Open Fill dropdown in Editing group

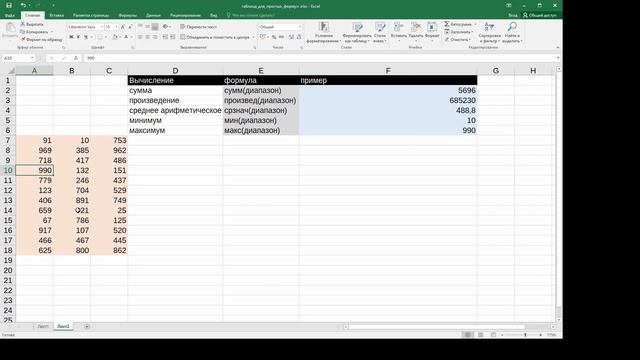[x=459, y=32]
